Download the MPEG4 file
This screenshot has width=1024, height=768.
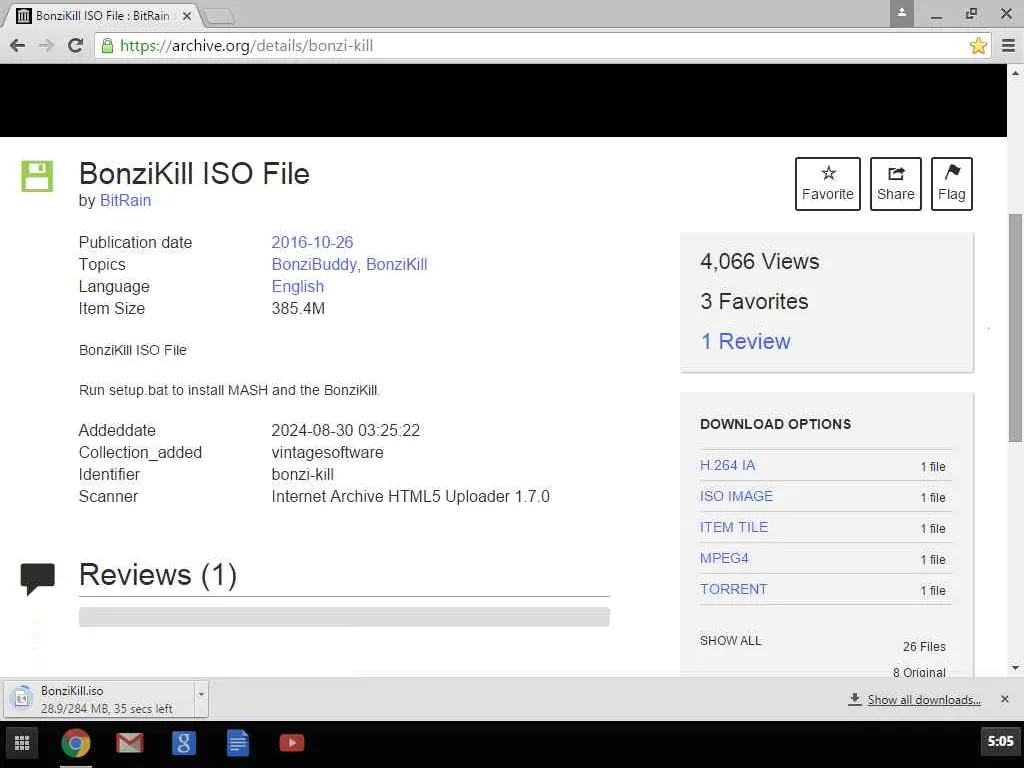click(724, 558)
